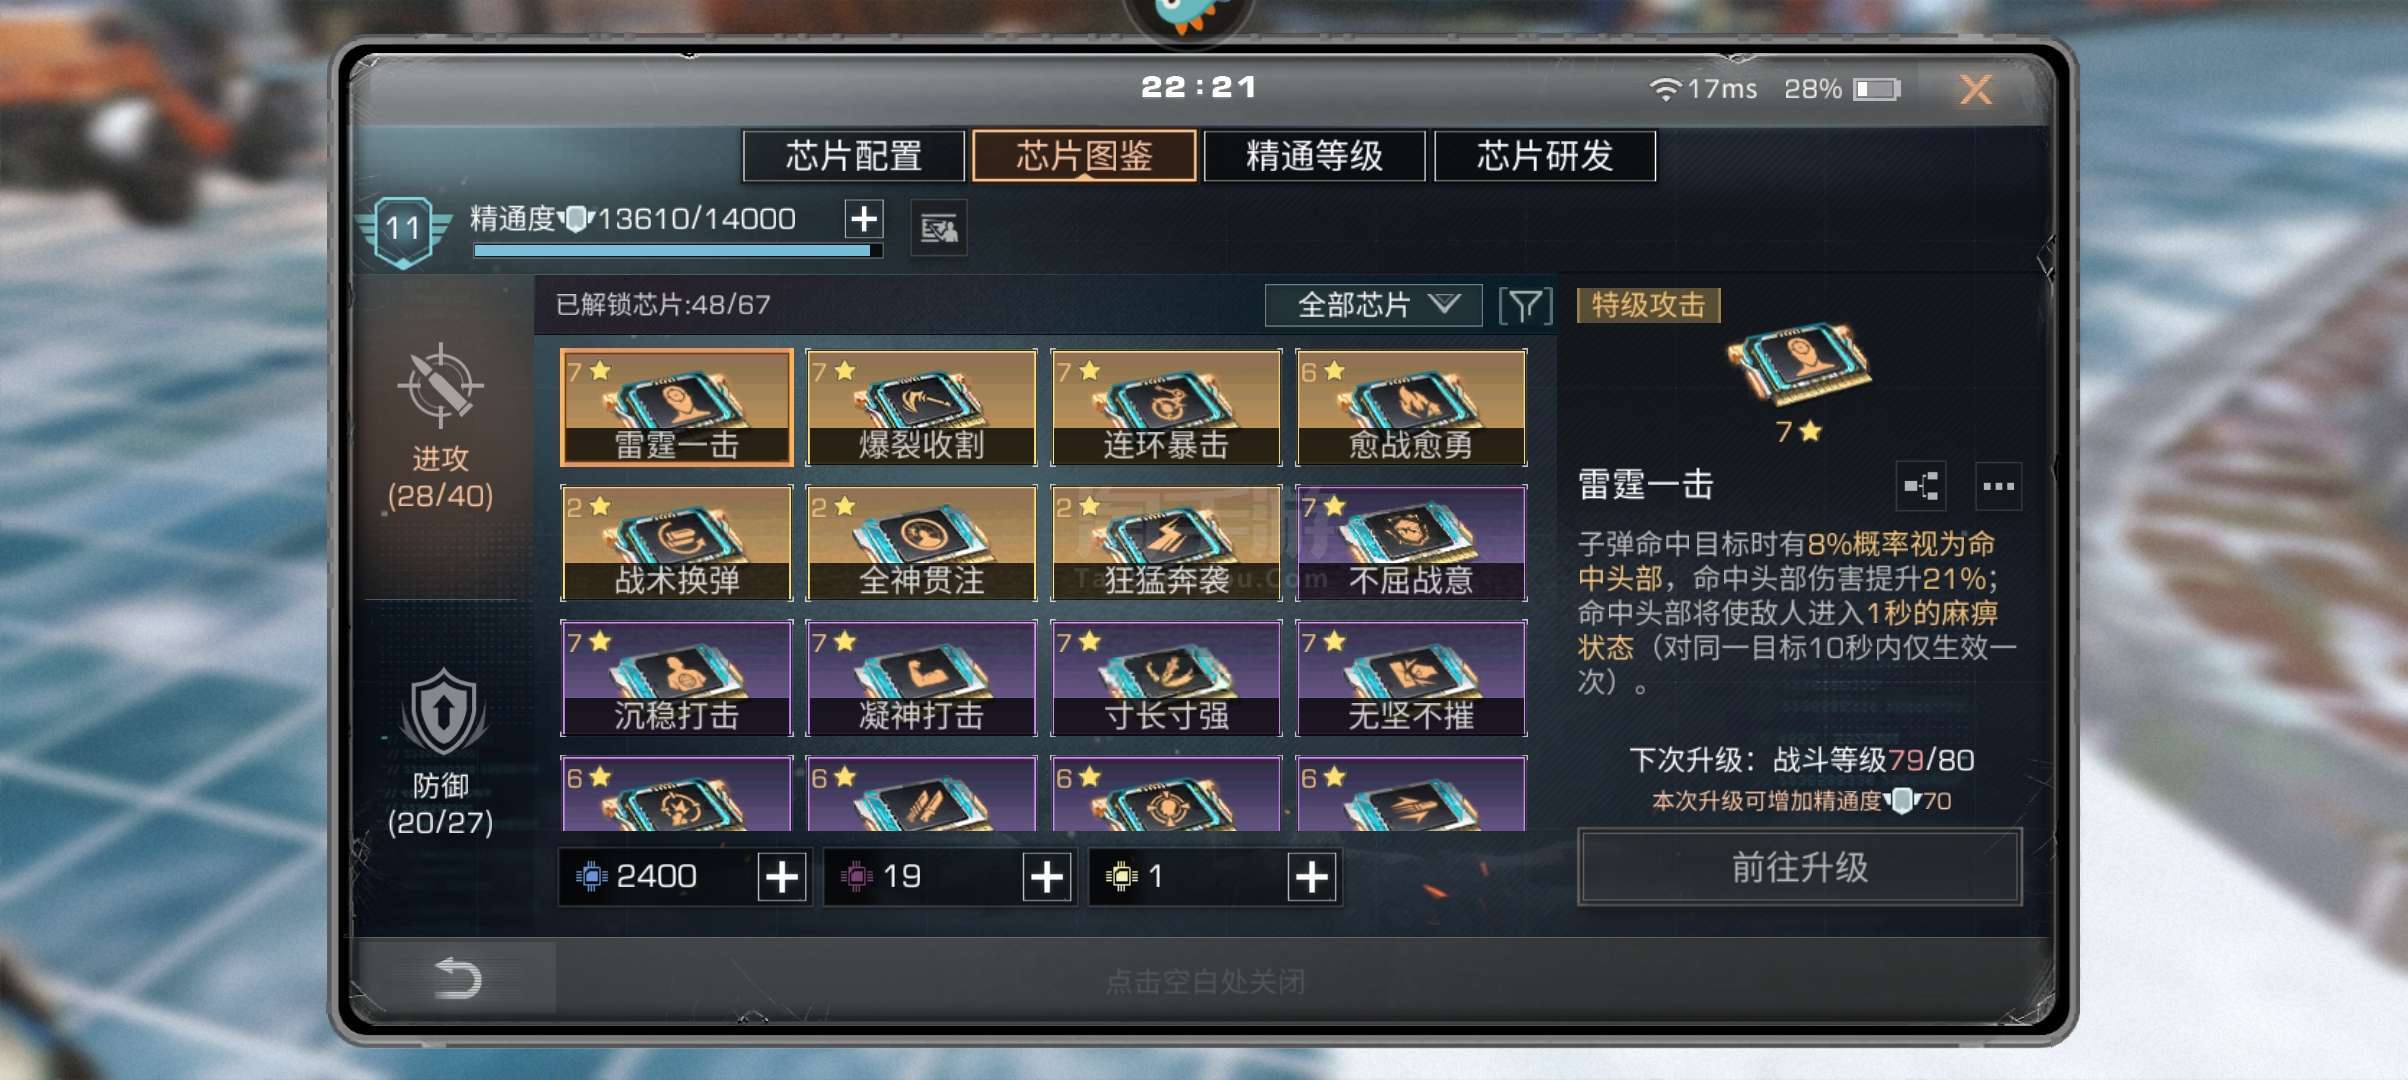This screenshot has width=2408, height=1080.
Task: Switch to the 芯片配置 tab
Action: coord(853,156)
